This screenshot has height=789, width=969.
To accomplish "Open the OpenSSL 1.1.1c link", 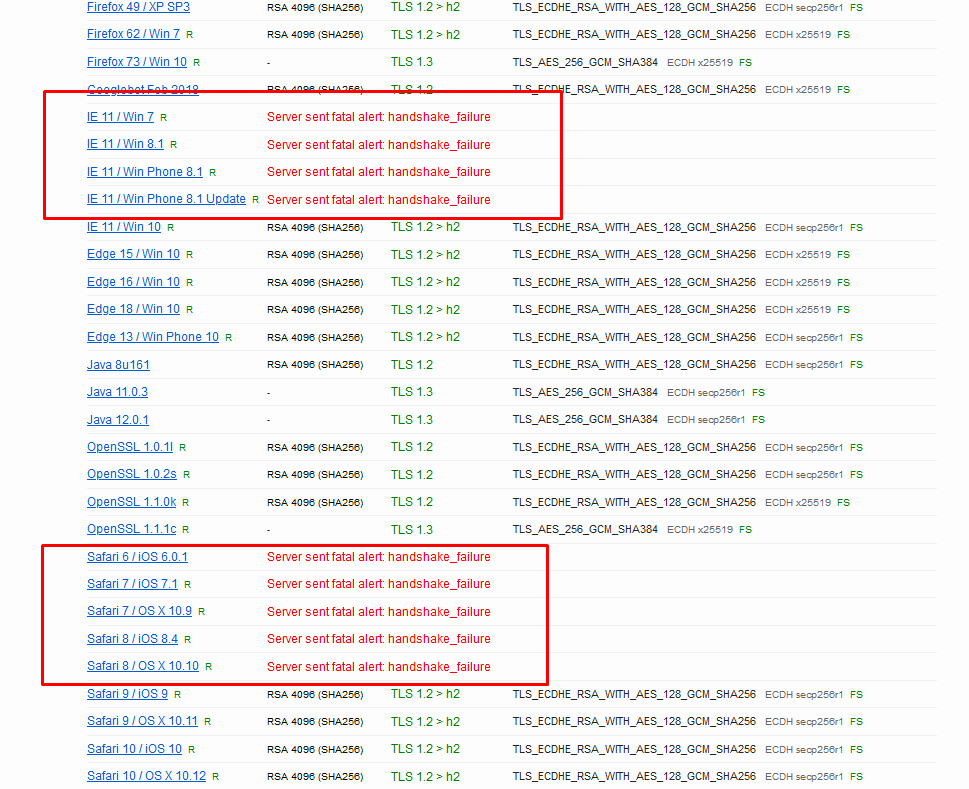I will pyautogui.click(x=131, y=529).
